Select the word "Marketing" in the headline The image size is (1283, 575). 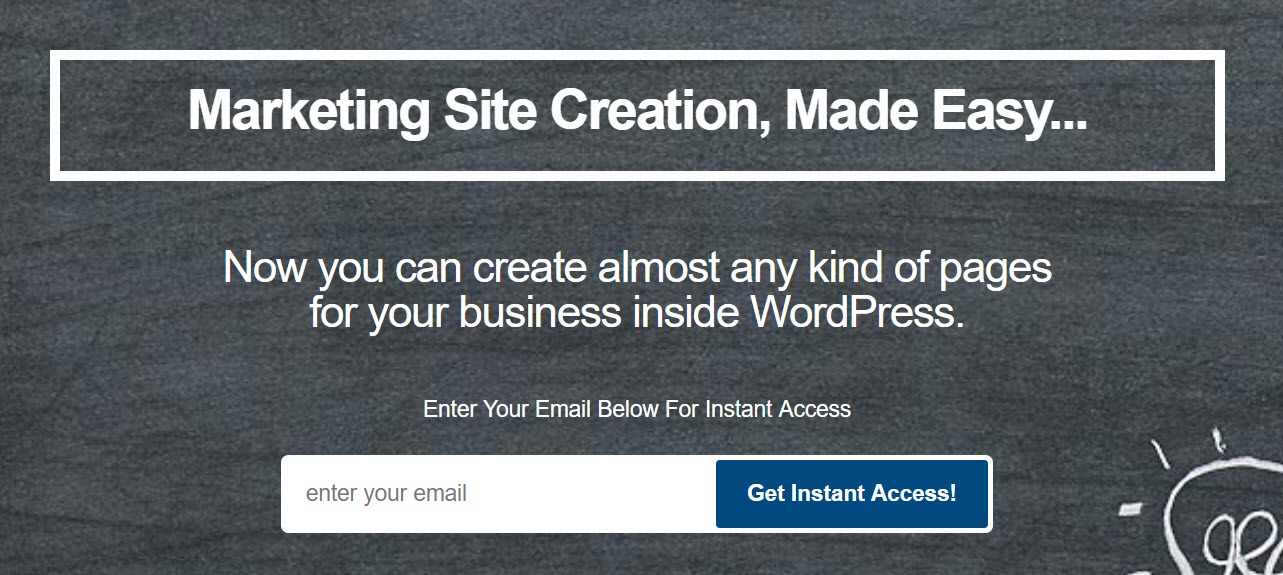[x=310, y=112]
